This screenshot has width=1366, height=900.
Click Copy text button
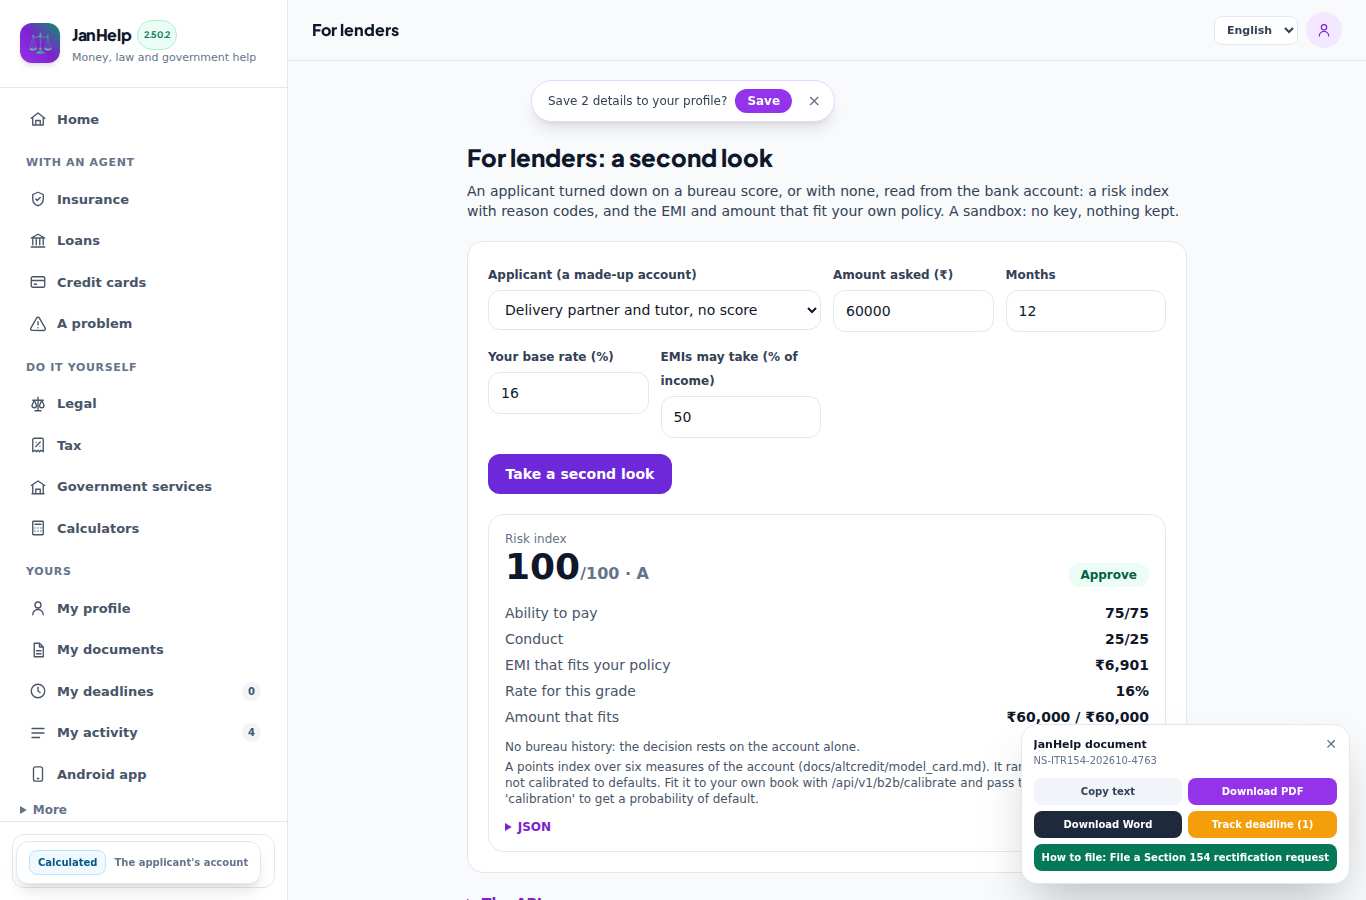1108,791
